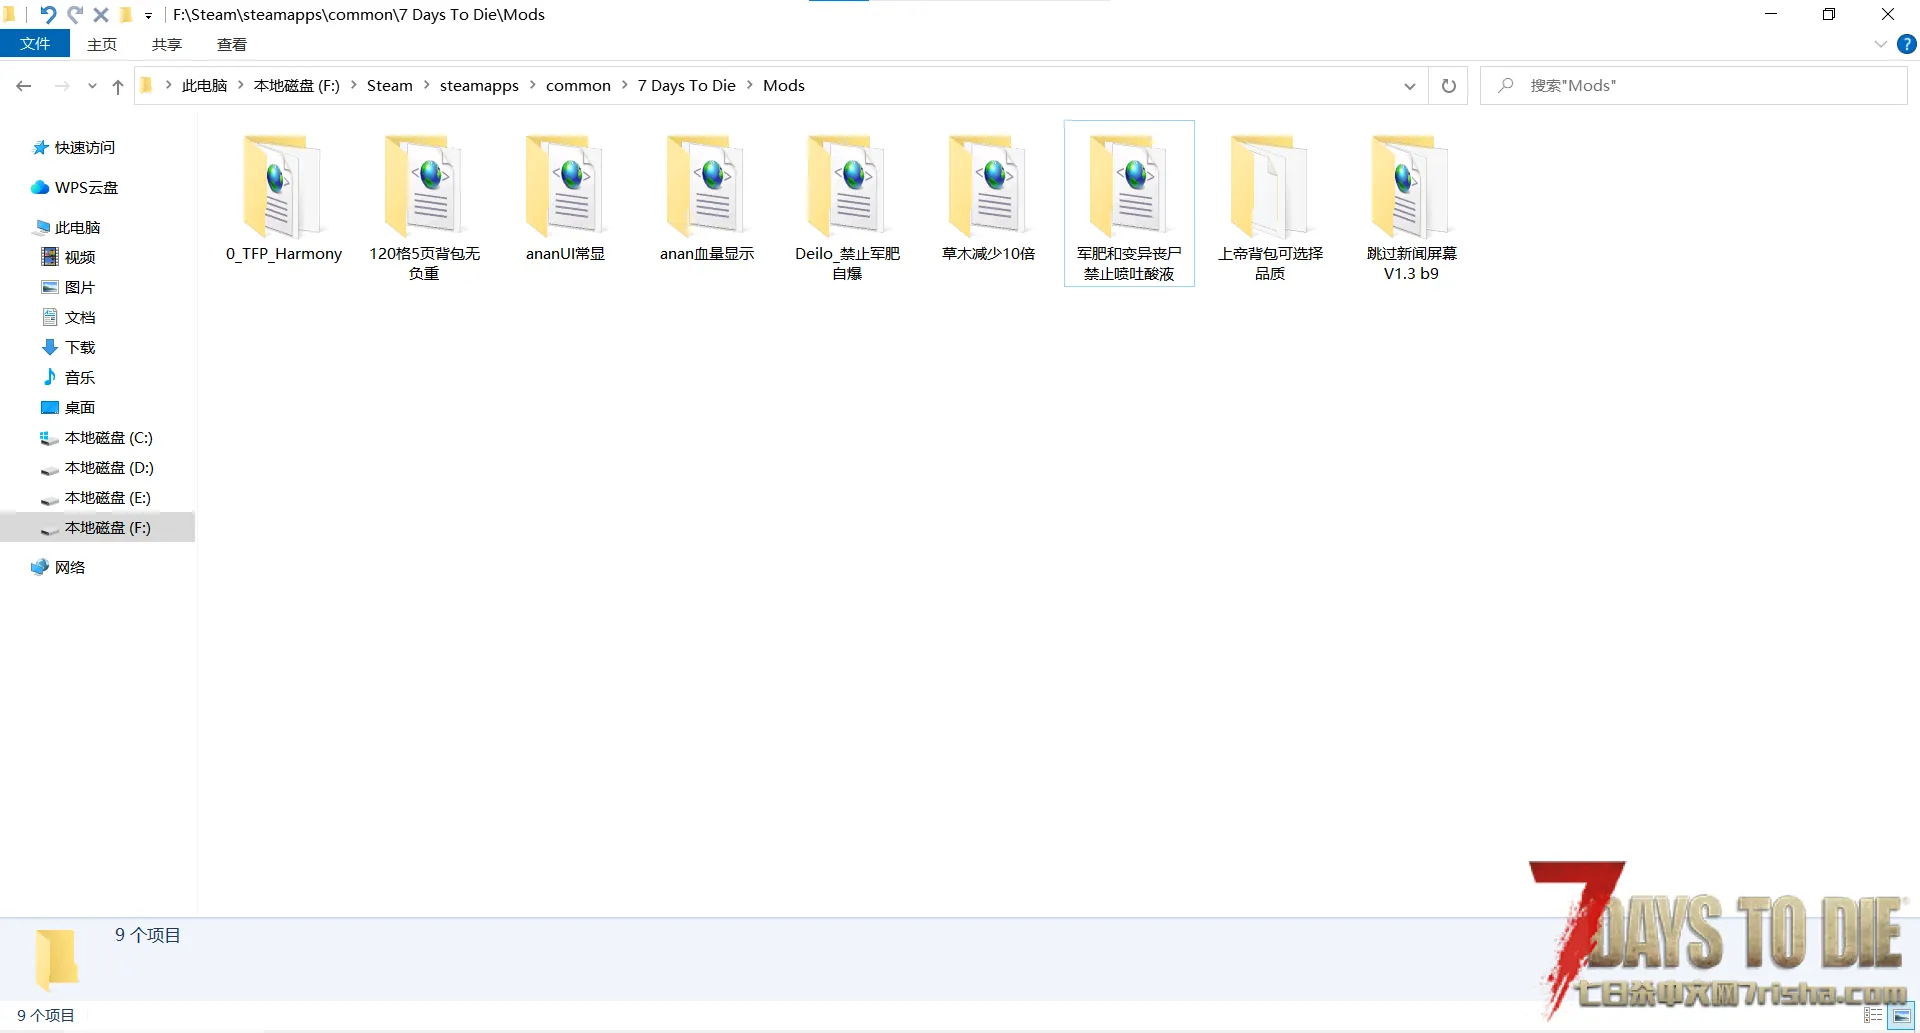1920x1033 pixels.
Task: Open the quick access toolbar customize dropdown
Action: point(148,15)
